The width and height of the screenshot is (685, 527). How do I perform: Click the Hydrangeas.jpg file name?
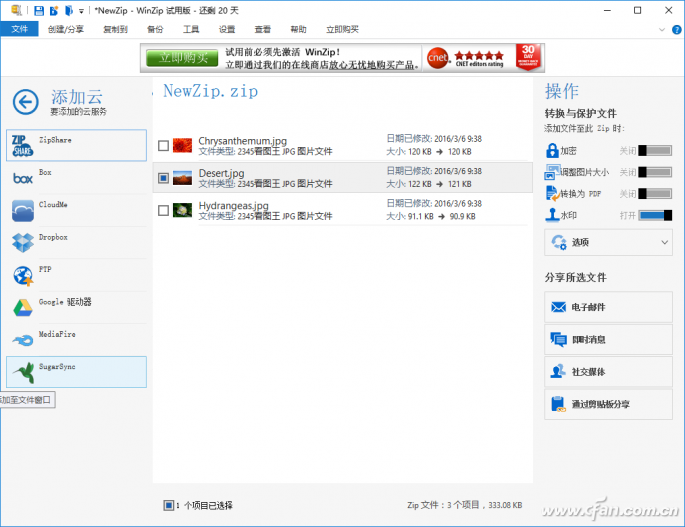(233, 205)
